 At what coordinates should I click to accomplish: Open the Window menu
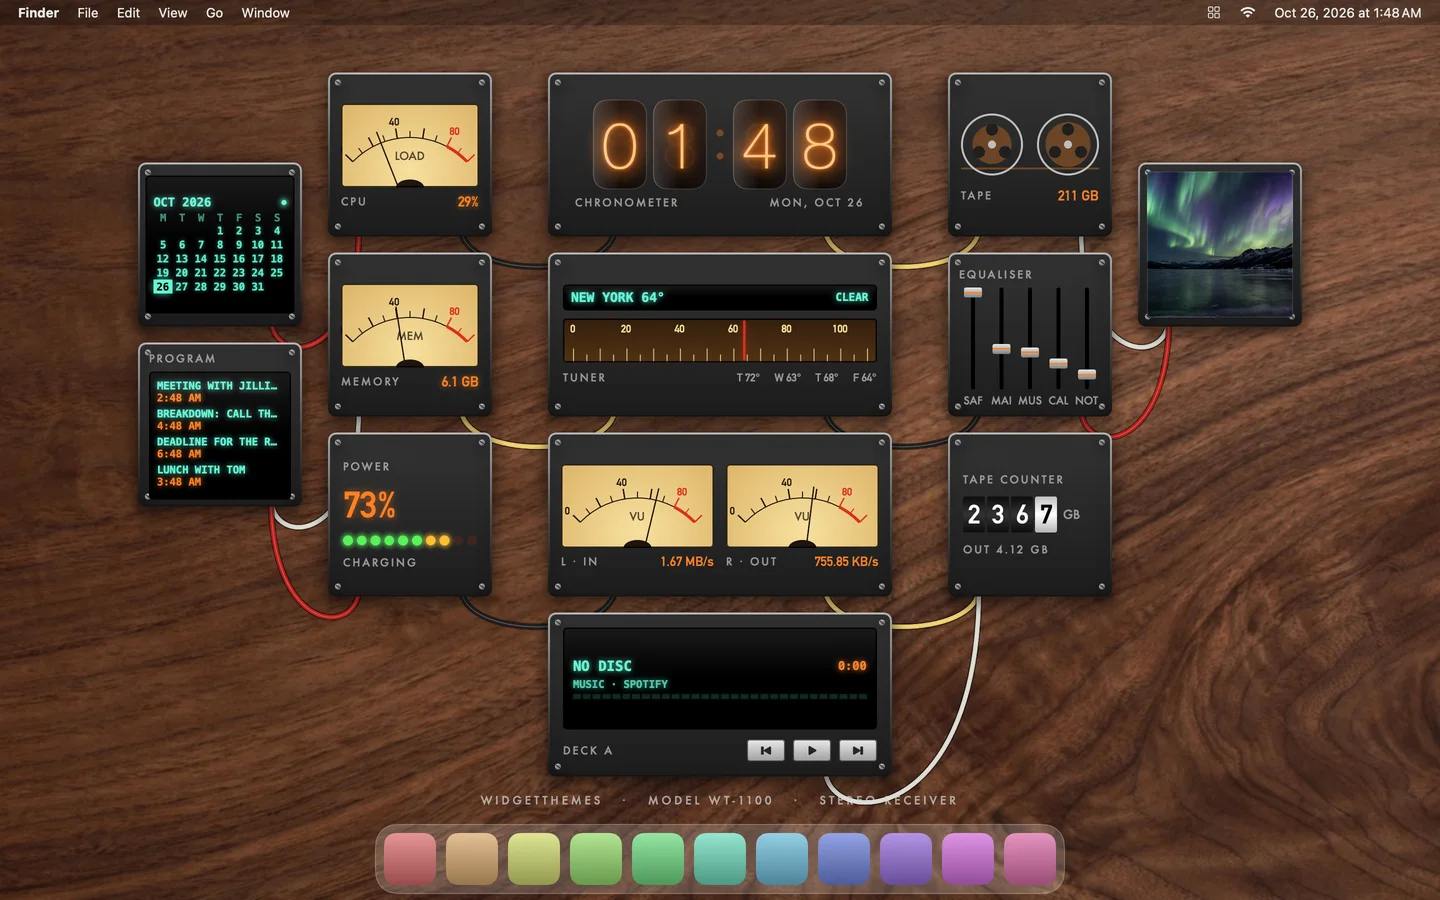[265, 13]
